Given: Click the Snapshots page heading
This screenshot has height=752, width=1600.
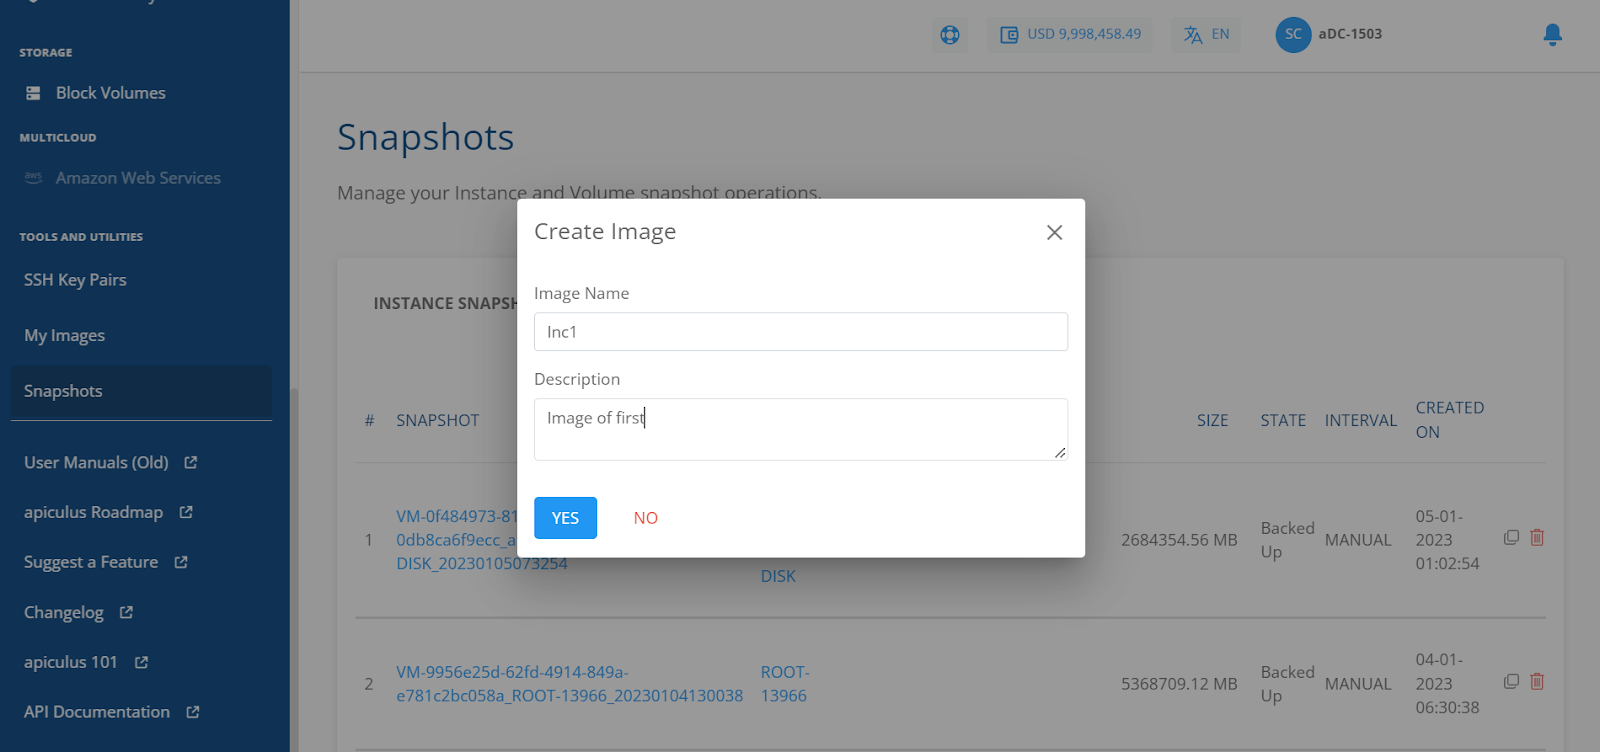Looking at the screenshot, I should tap(425, 137).
